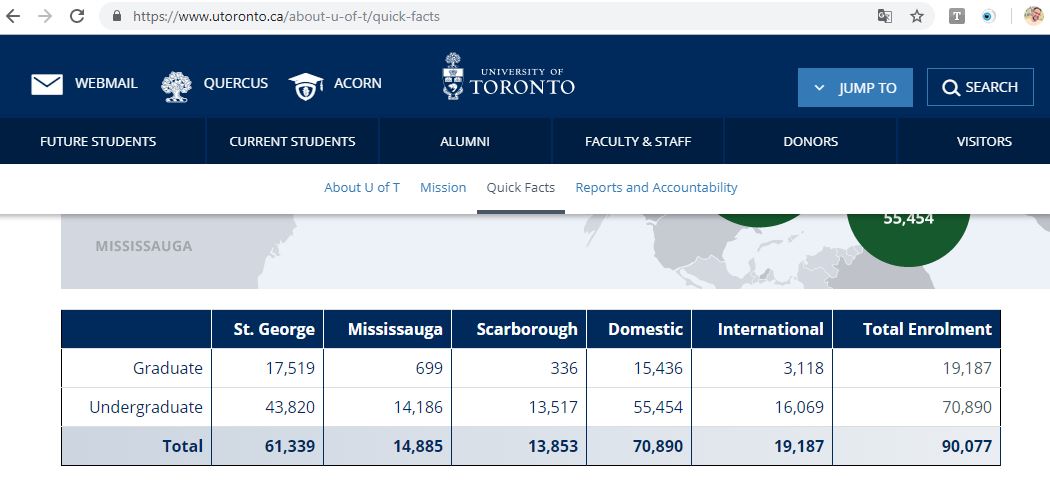The height and width of the screenshot is (495, 1050).
Task: Open the translate page icon
Action: (x=885, y=16)
